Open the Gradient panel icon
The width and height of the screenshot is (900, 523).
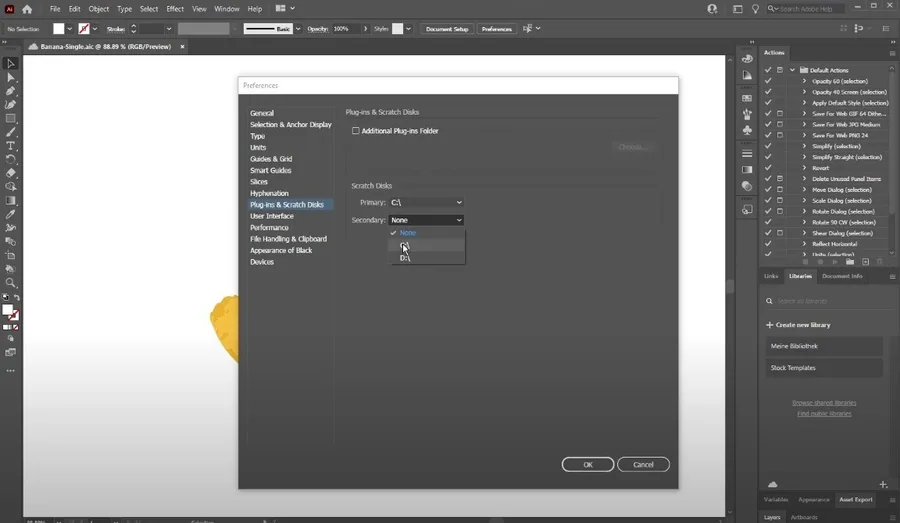(747, 169)
